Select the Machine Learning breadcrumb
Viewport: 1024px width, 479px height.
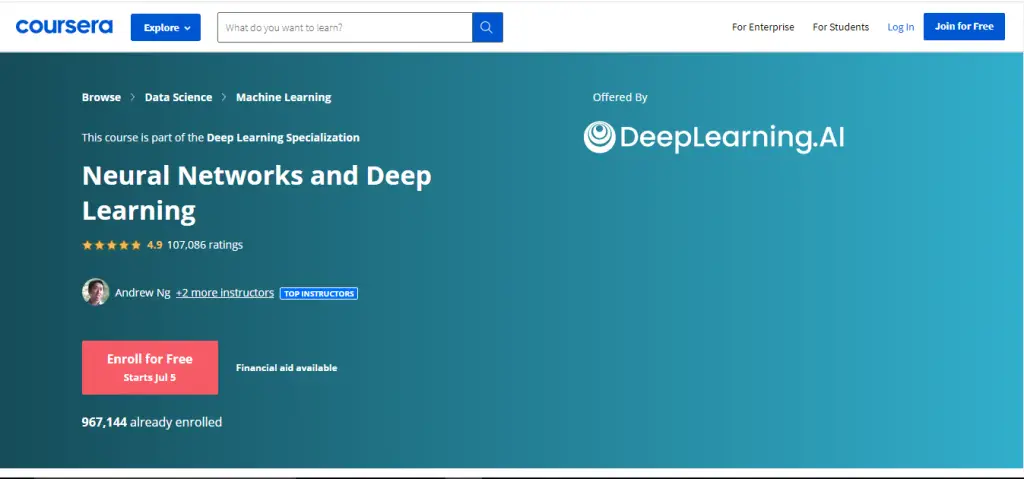(x=283, y=98)
